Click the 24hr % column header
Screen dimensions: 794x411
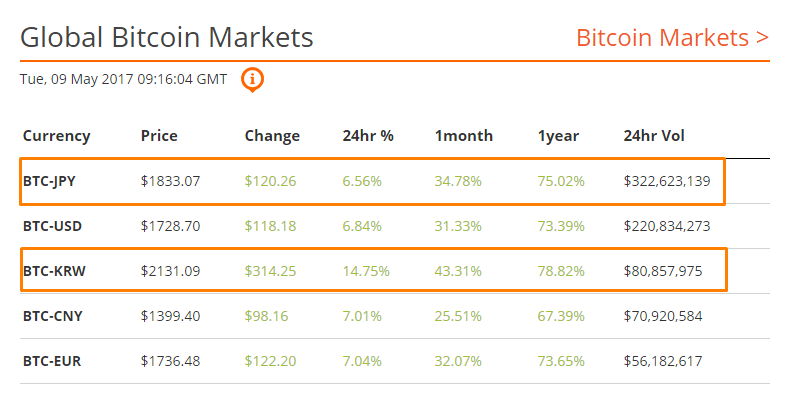[x=367, y=136]
